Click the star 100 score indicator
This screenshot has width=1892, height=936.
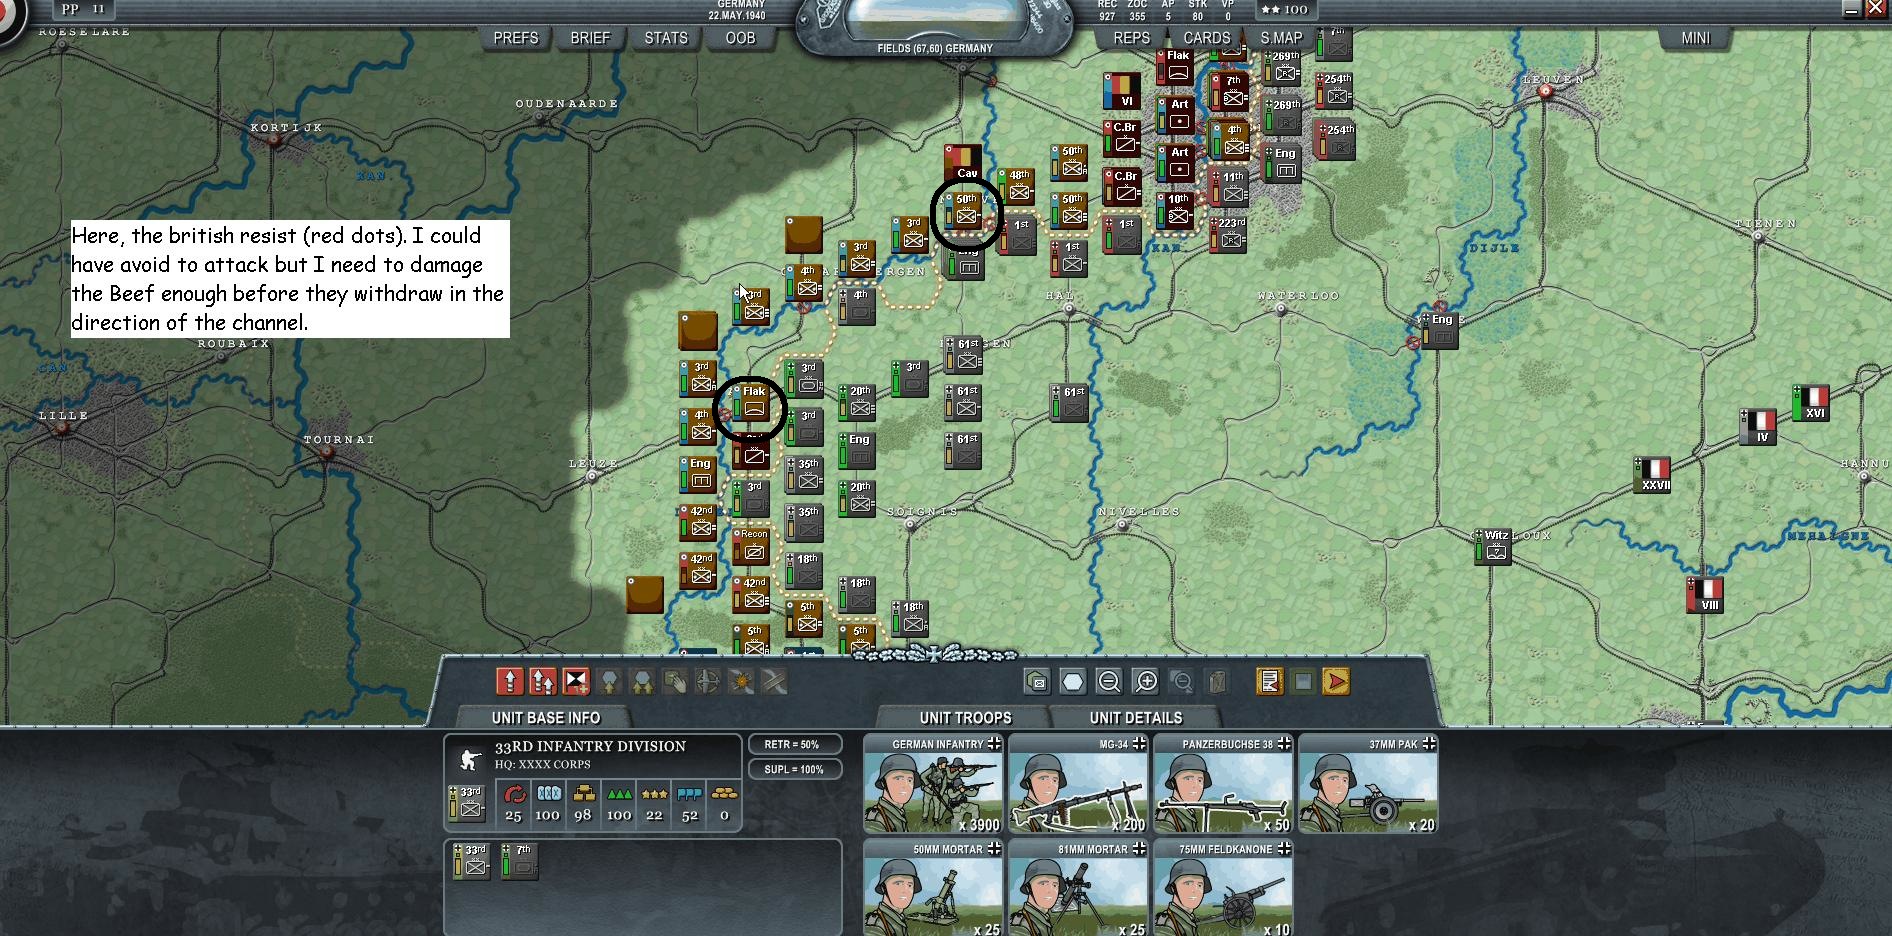tap(1285, 9)
